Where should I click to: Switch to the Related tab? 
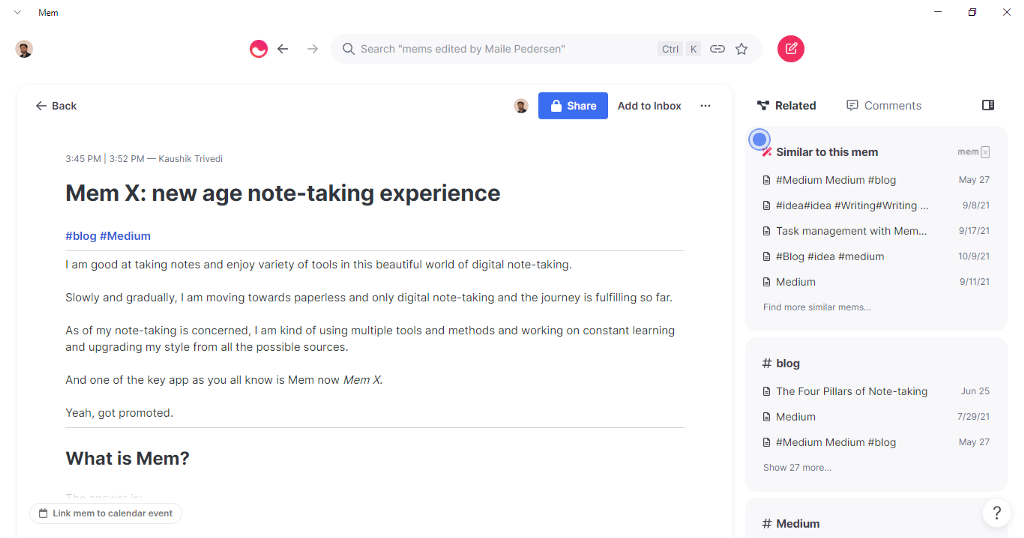tap(787, 106)
